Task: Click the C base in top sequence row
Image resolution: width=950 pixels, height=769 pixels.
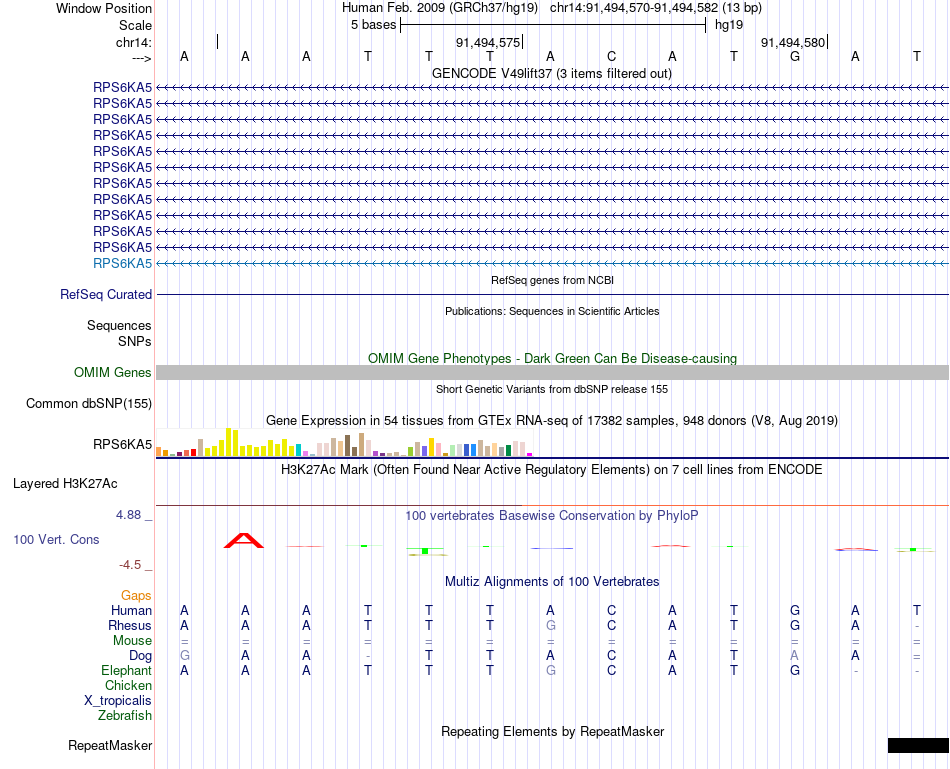Action: (611, 56)
